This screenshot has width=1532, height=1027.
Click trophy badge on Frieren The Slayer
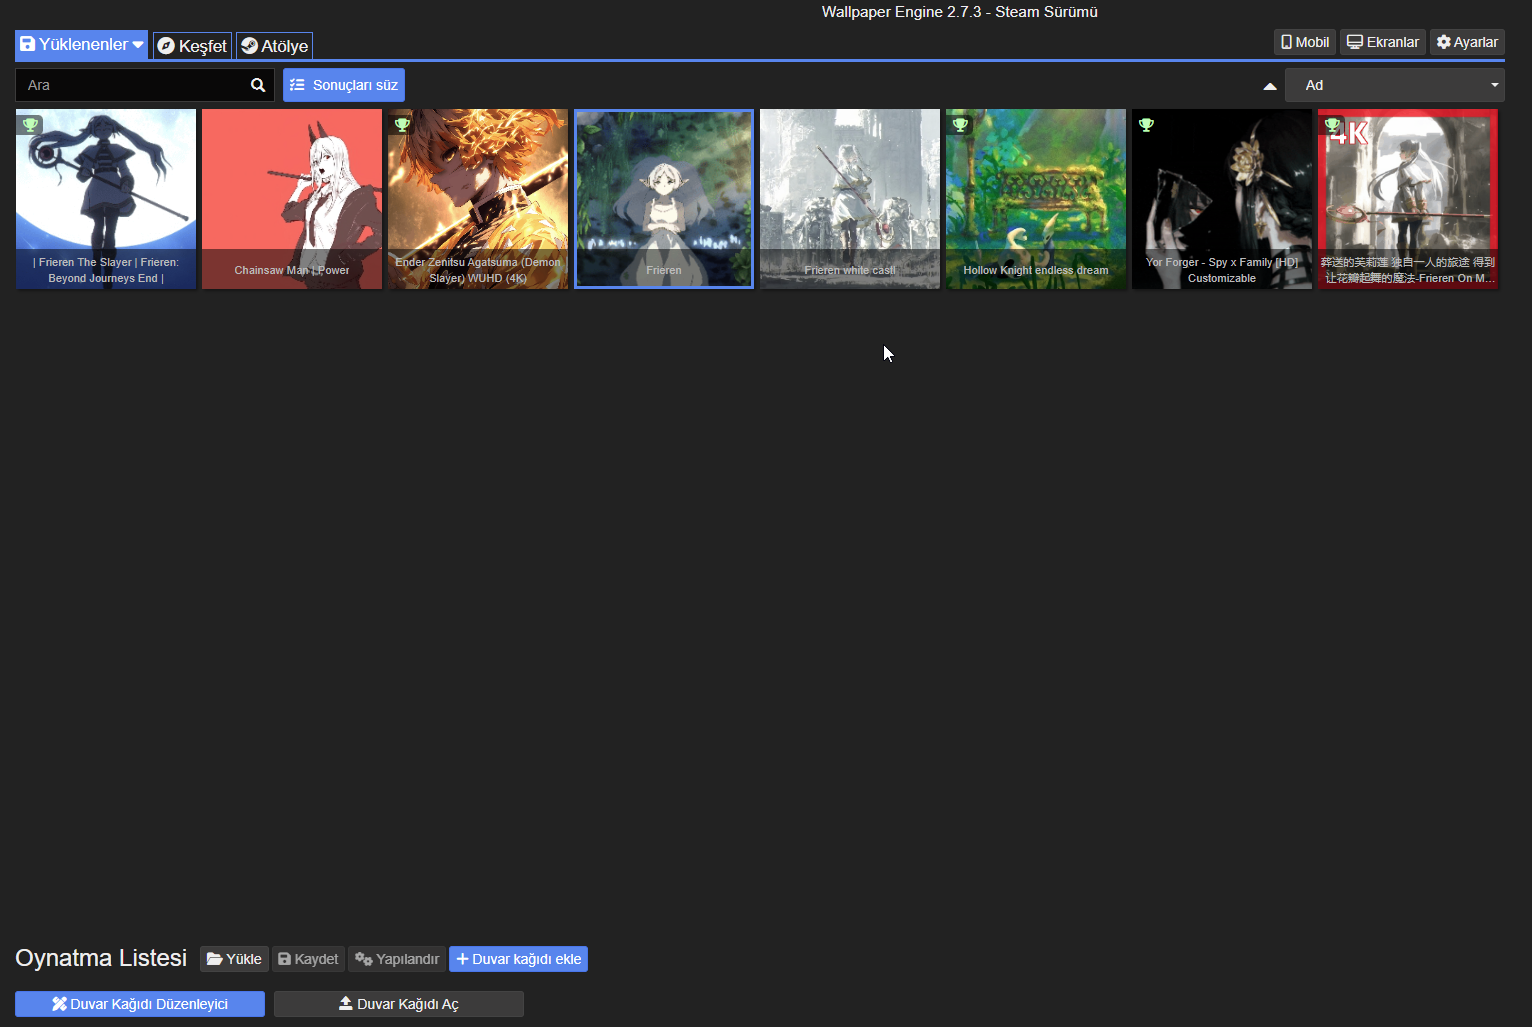pyautogui.click(x=30, y=125)
